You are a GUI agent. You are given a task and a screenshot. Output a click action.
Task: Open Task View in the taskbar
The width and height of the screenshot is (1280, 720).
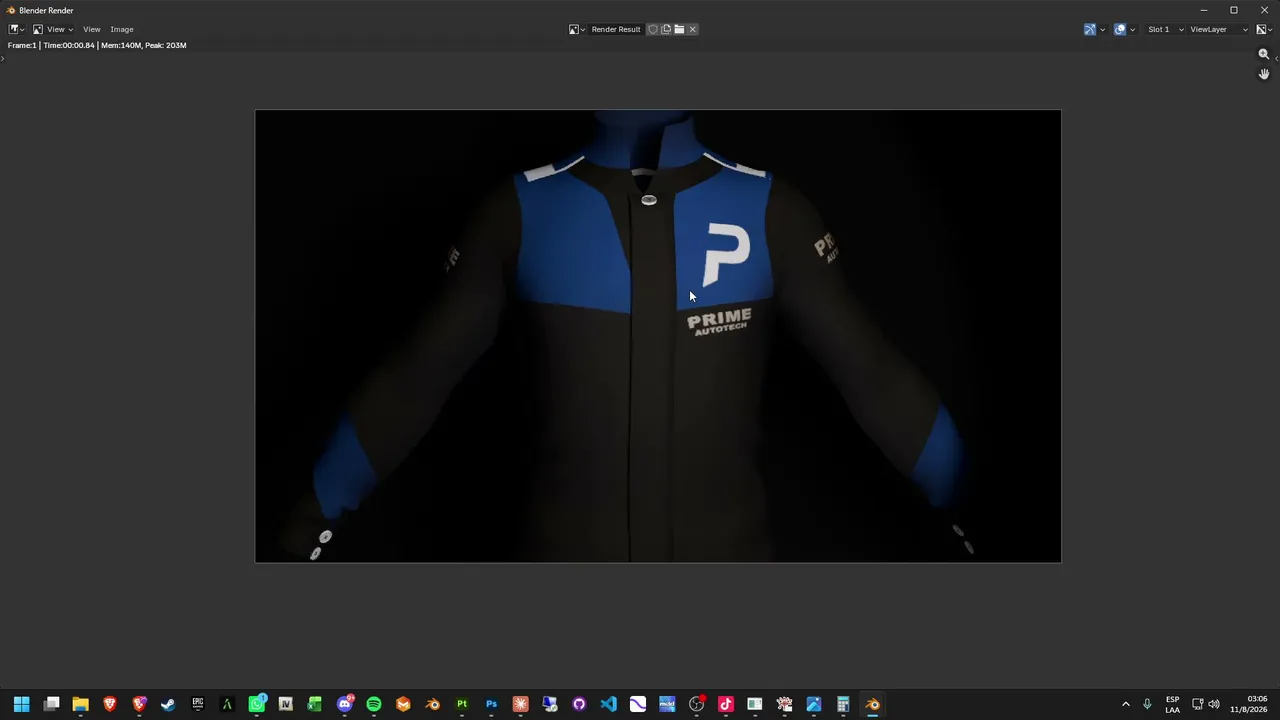pyautogui.click(x=51, y=704)
